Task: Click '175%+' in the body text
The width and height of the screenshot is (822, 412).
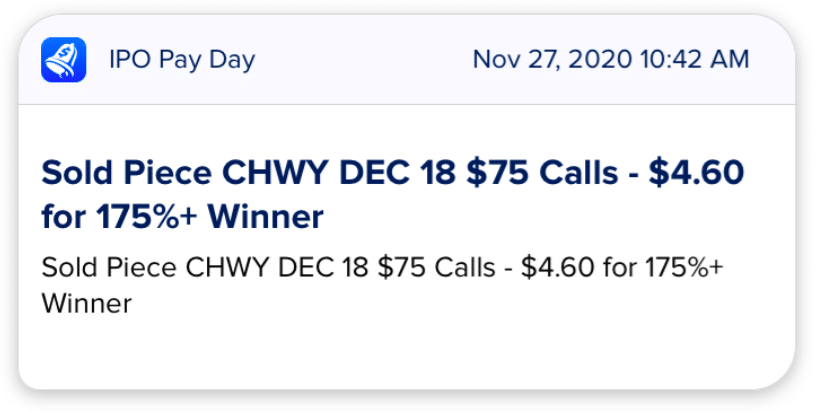Action: pos(684,267)
